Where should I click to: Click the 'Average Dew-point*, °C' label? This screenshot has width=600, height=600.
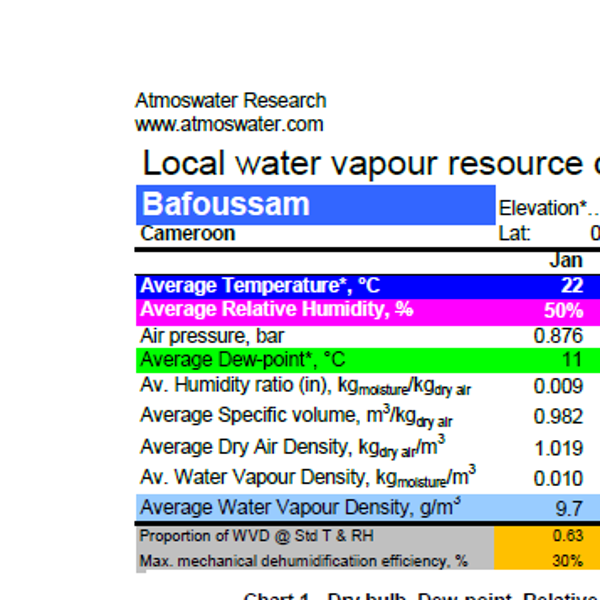[x=243, y=360]
